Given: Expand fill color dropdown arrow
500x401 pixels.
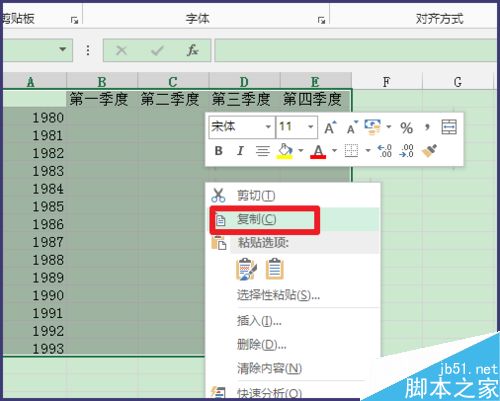Looking at the screenshot, I should pos(301,151).
